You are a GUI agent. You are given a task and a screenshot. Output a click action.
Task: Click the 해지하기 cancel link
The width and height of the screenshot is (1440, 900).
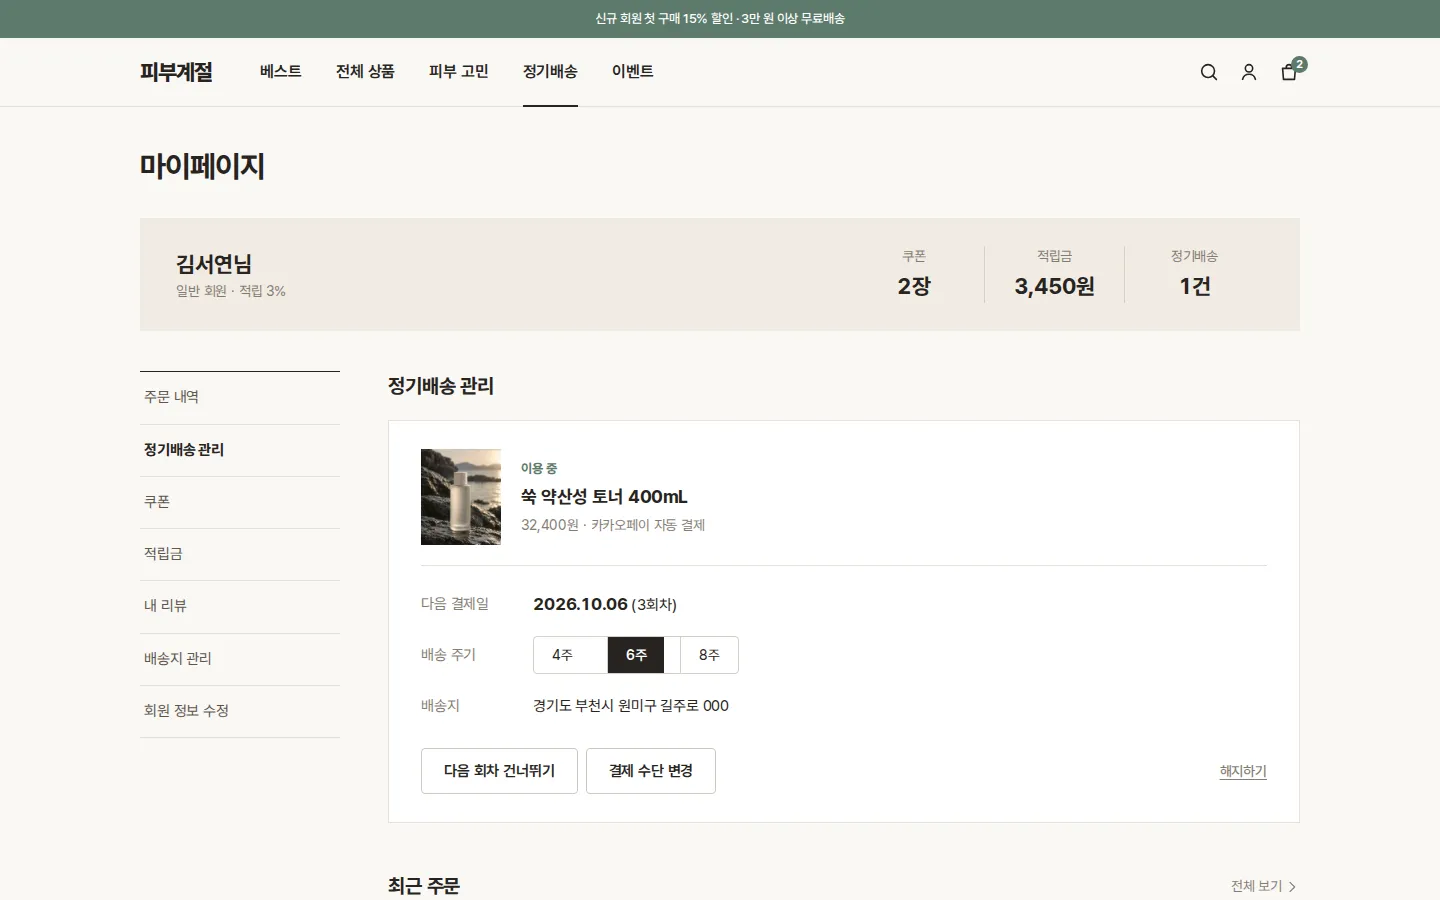tap(1243, 771)
